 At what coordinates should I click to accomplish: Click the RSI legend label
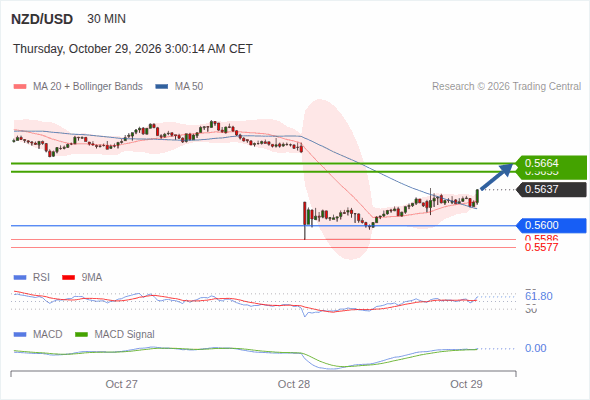pos(41,278)
